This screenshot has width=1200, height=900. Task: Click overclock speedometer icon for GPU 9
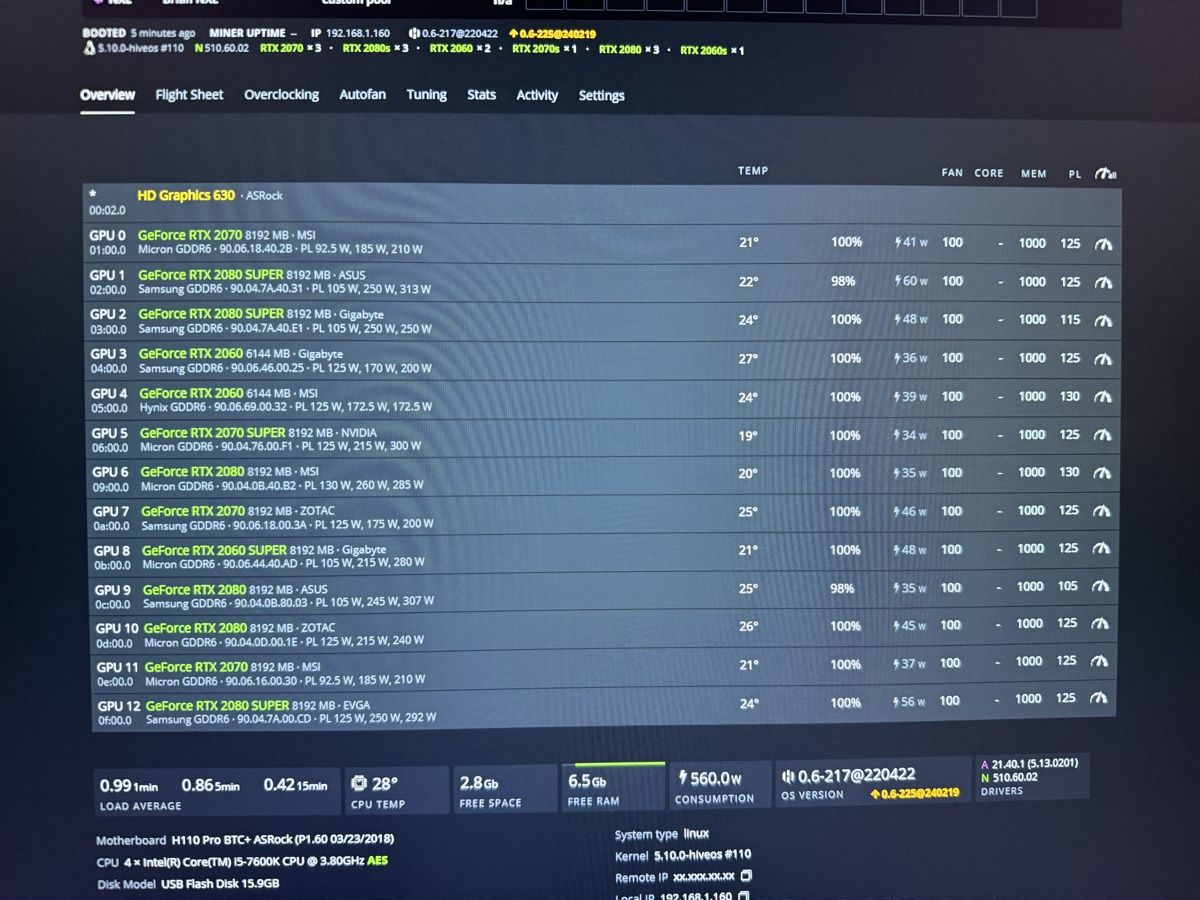click(x=1101, y=587)
